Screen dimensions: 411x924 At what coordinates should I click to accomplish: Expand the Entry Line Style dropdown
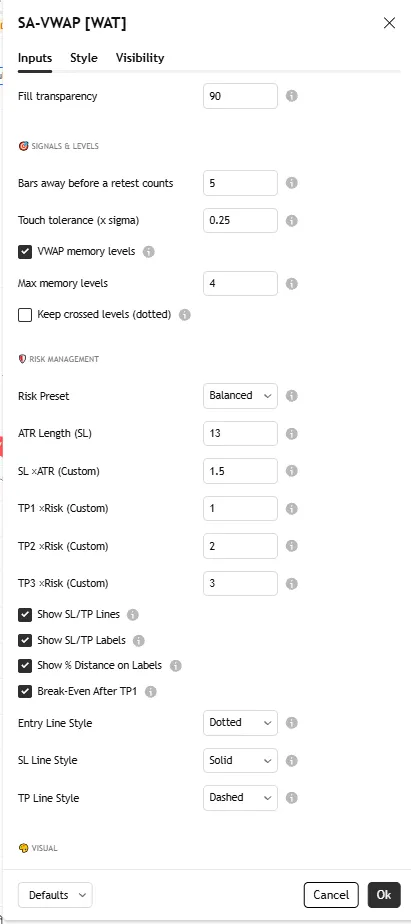click(x=240, y=723)
